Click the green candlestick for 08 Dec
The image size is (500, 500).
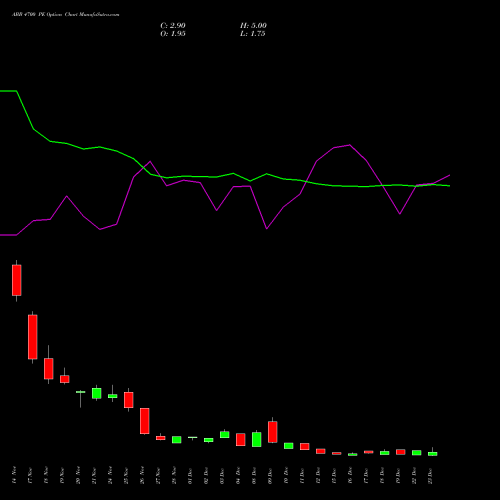[x=257, y=439]
